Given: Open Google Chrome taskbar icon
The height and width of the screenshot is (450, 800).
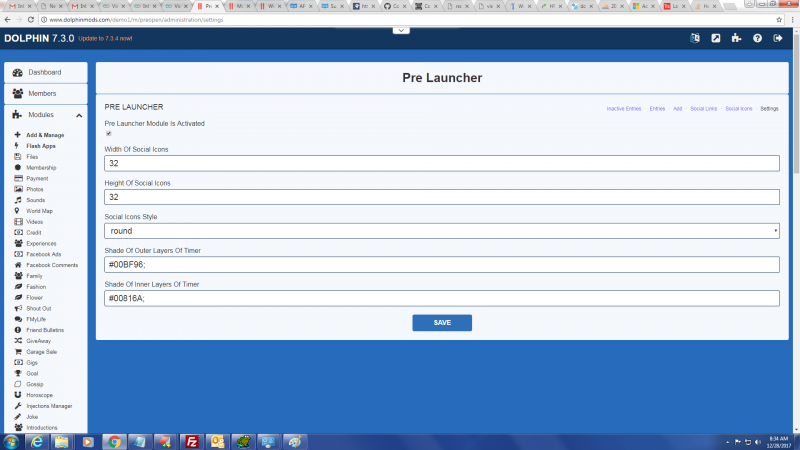Looking at the screenshot, I should point(114,442).
